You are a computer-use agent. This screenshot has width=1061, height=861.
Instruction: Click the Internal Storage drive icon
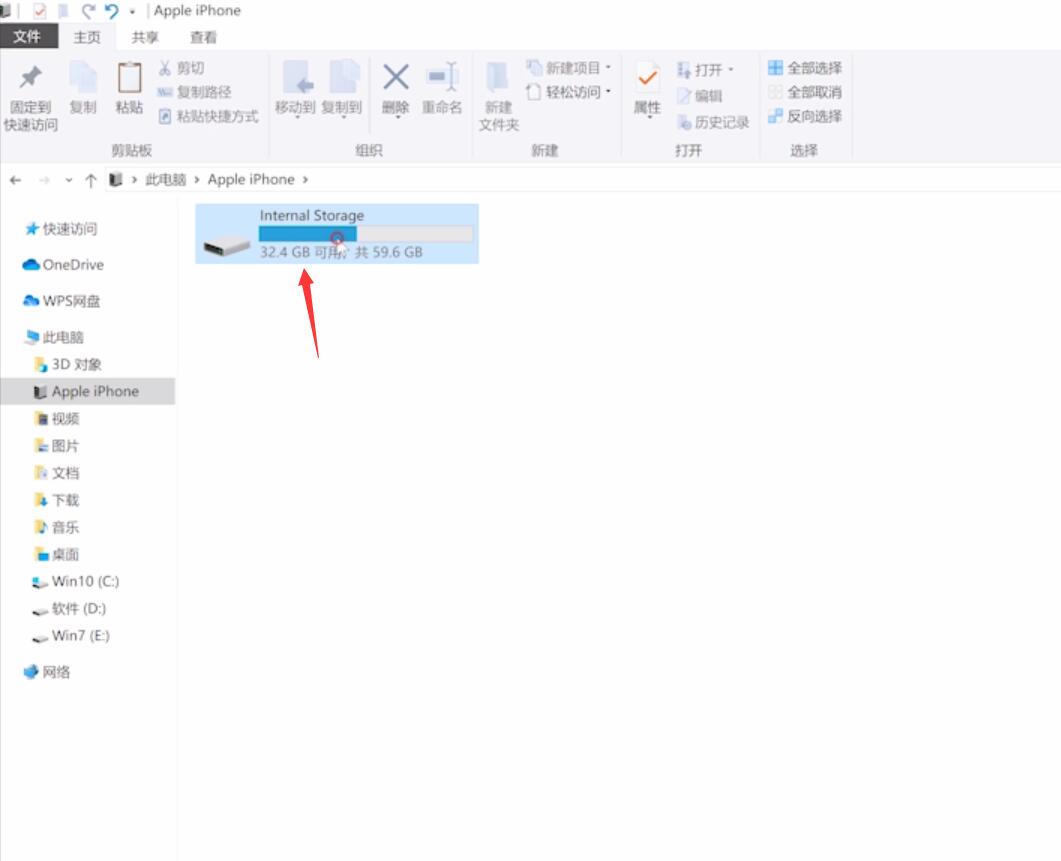(x=227, y=244)
